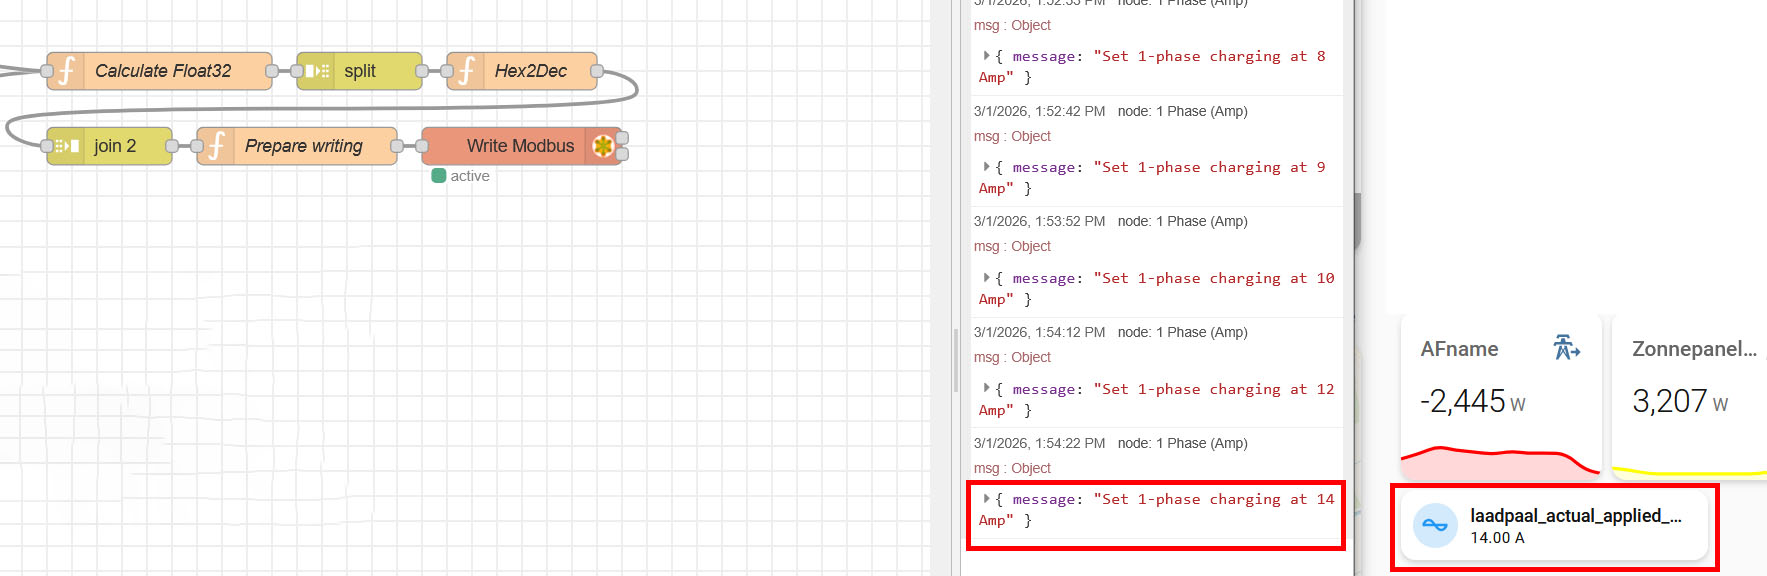Select the split node
Image resolution: width=1767 pixels, height=576 pixels.
(359, 71)
